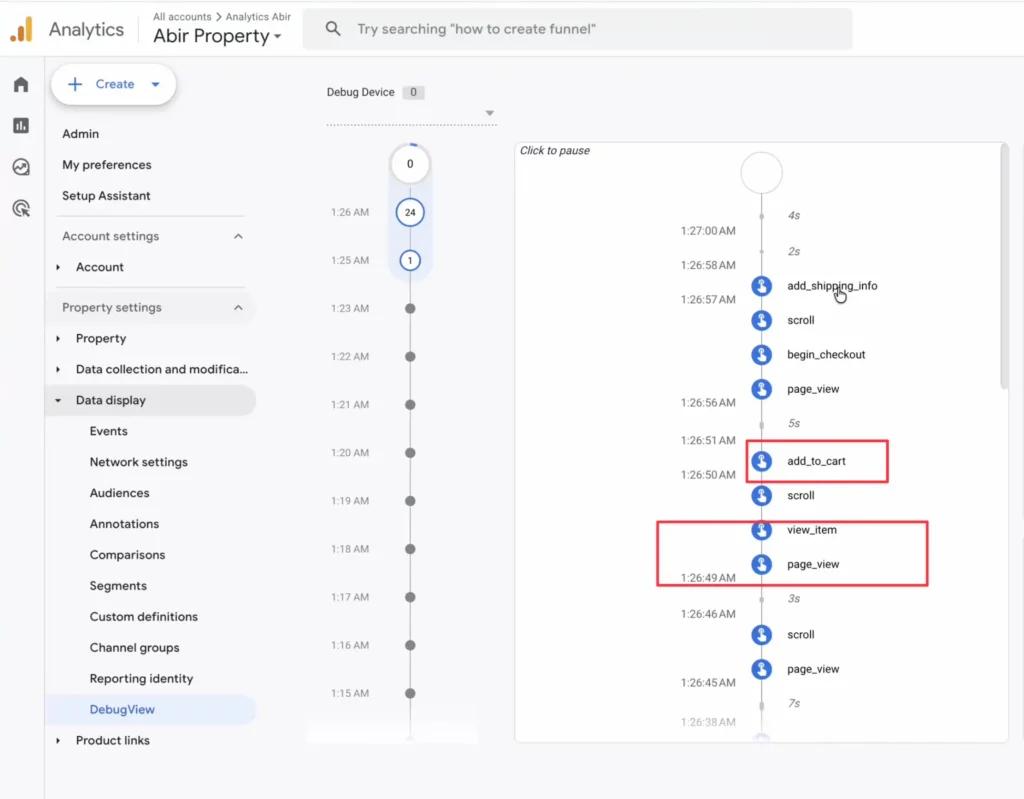
Task: Select the Explore icon in the sidebar
Action: [x=20, y=167]
